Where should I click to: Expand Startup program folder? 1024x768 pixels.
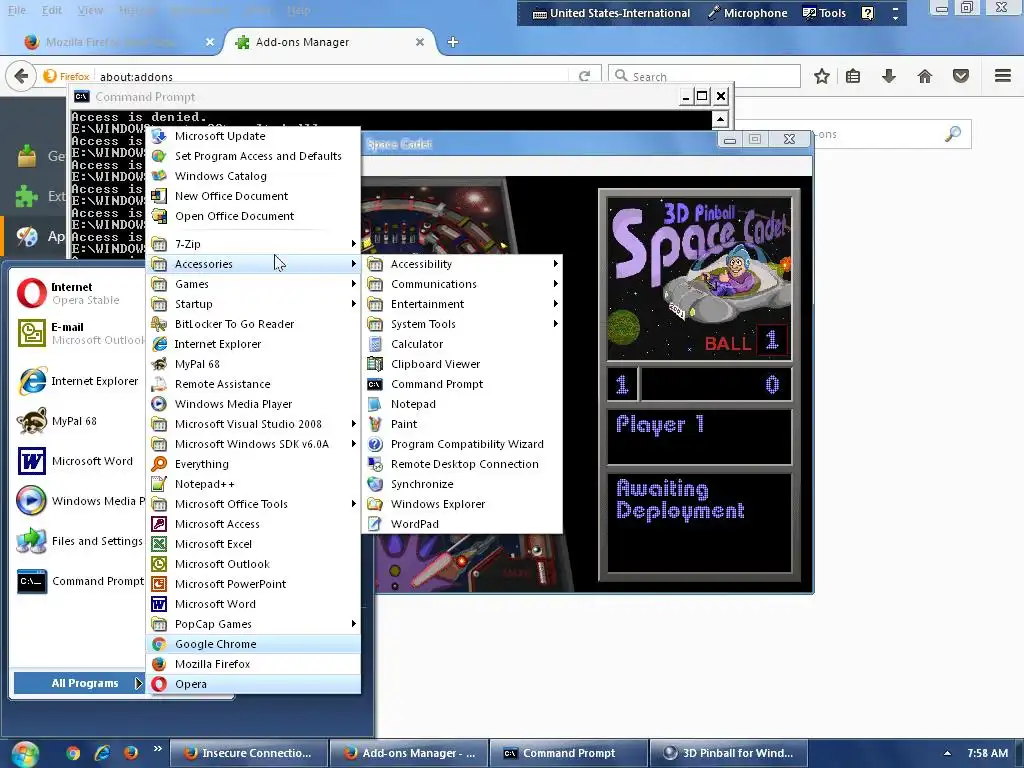(253, 304)
